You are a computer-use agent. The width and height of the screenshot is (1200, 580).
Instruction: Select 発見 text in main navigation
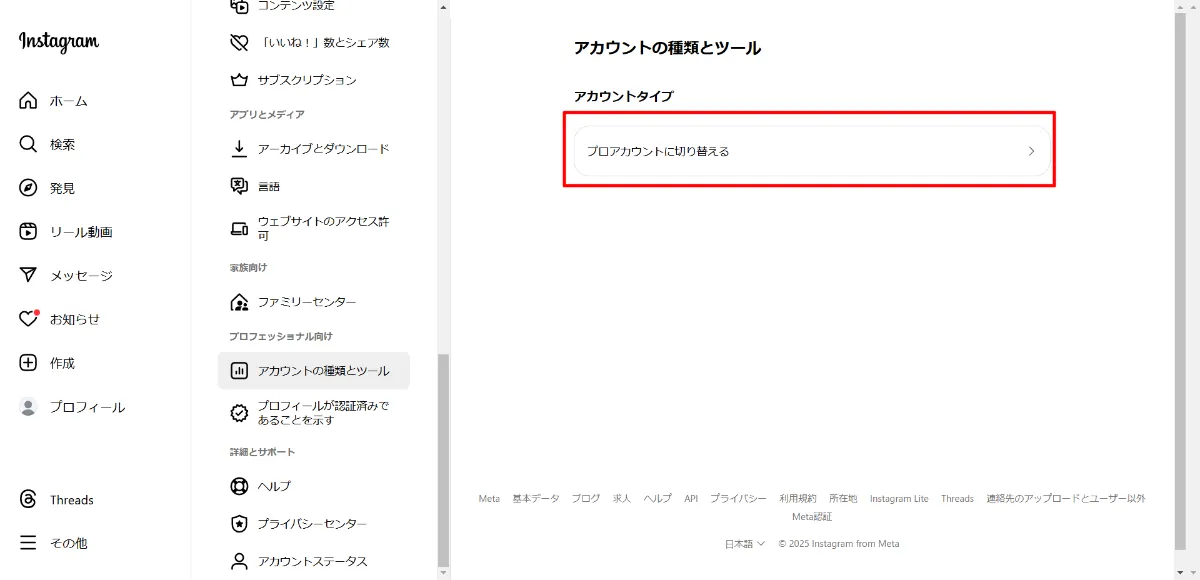pyautogui.click(x=62, y=188)
